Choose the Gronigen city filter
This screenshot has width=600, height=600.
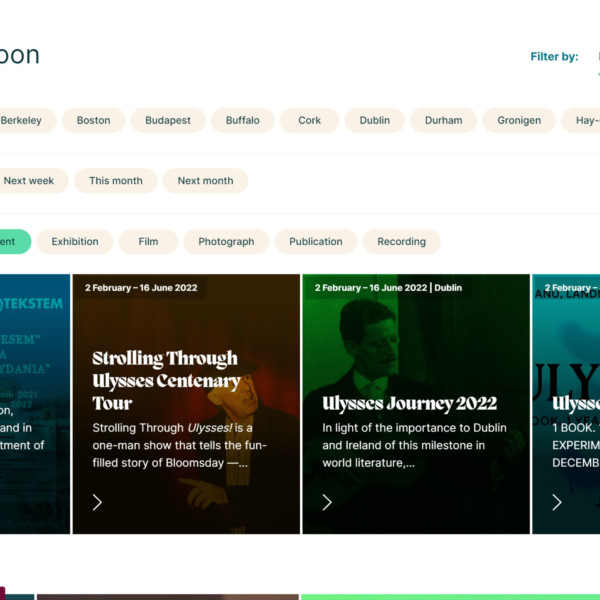(519, 120)
